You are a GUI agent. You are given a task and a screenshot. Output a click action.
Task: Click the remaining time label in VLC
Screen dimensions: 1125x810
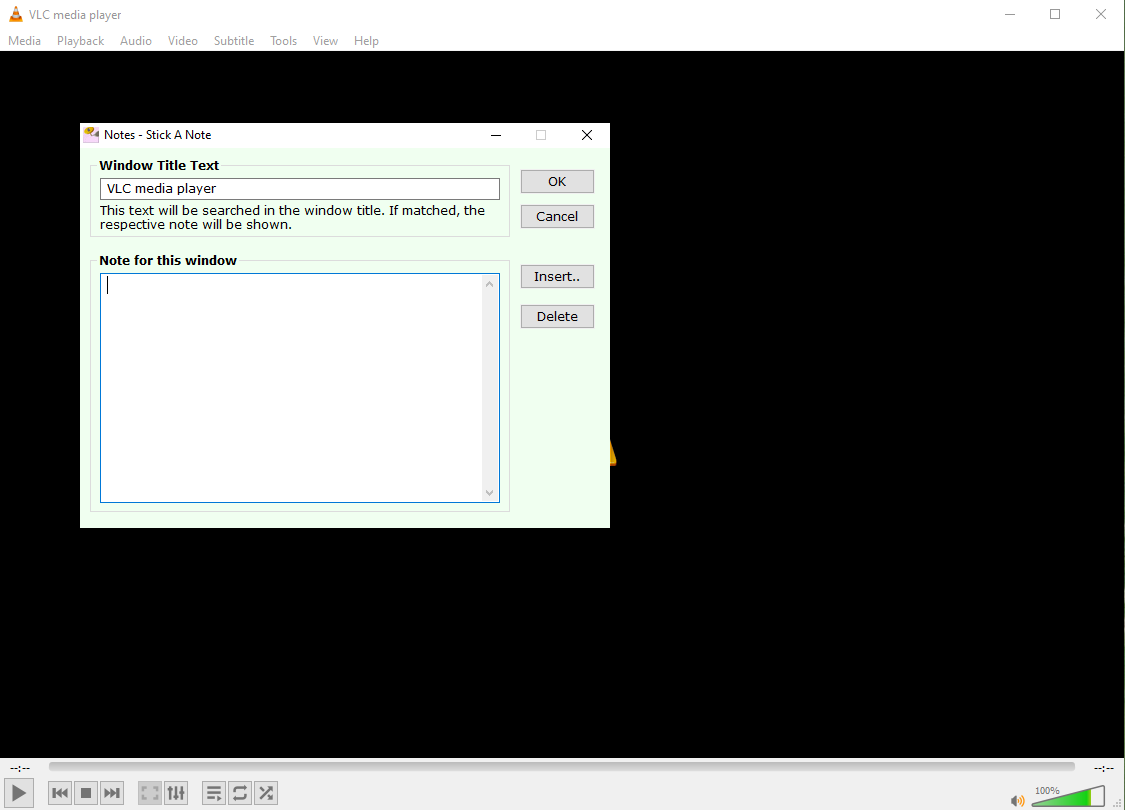click(1103, 768)
